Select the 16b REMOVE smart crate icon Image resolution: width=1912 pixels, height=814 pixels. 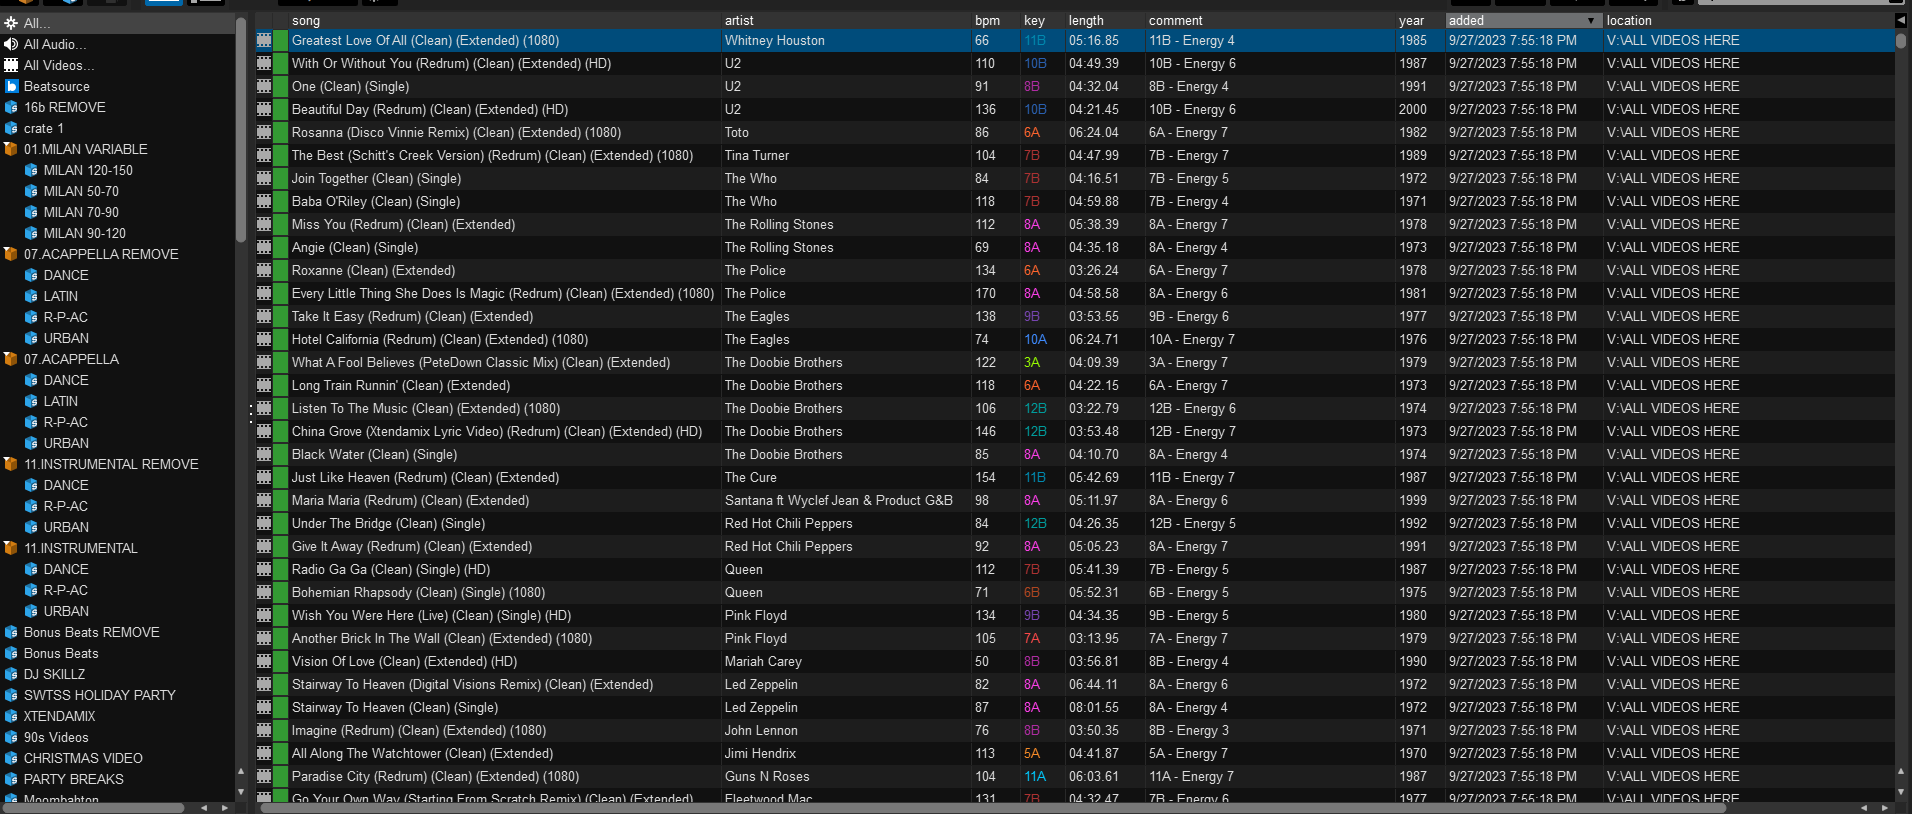11,107
